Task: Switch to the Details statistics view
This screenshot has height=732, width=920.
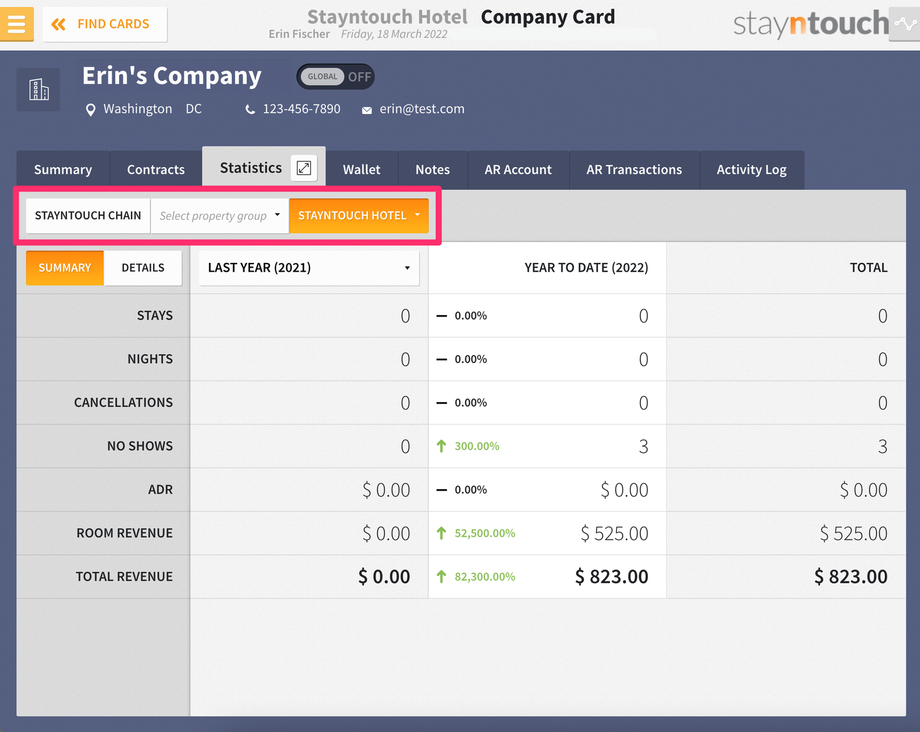Action: click(143, 268)
